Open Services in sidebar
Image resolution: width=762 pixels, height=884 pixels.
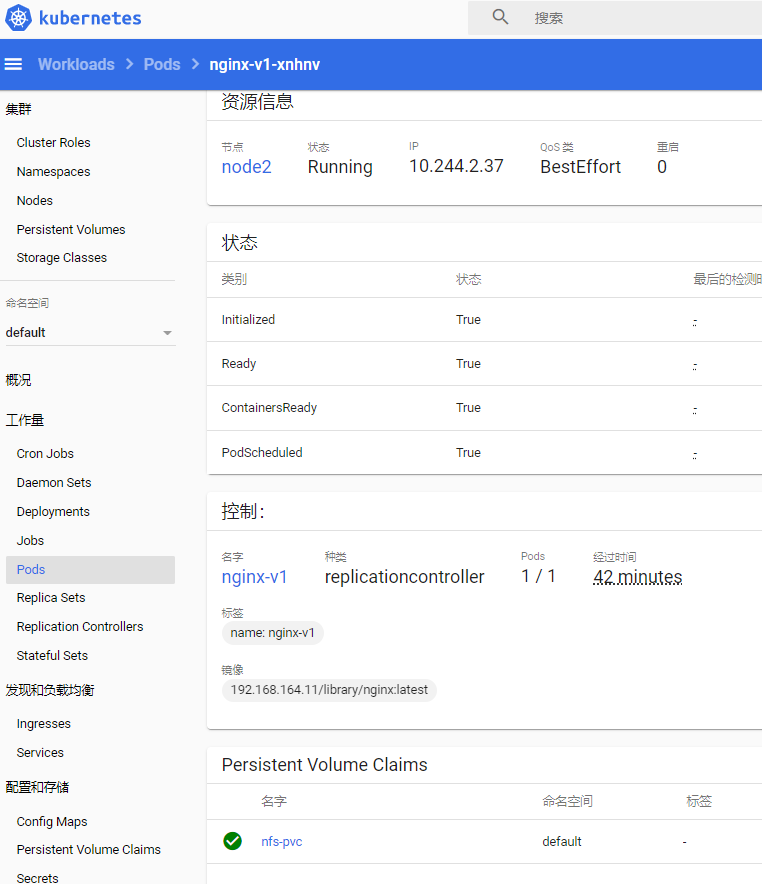pyautogui.click(x=40, y=753)
